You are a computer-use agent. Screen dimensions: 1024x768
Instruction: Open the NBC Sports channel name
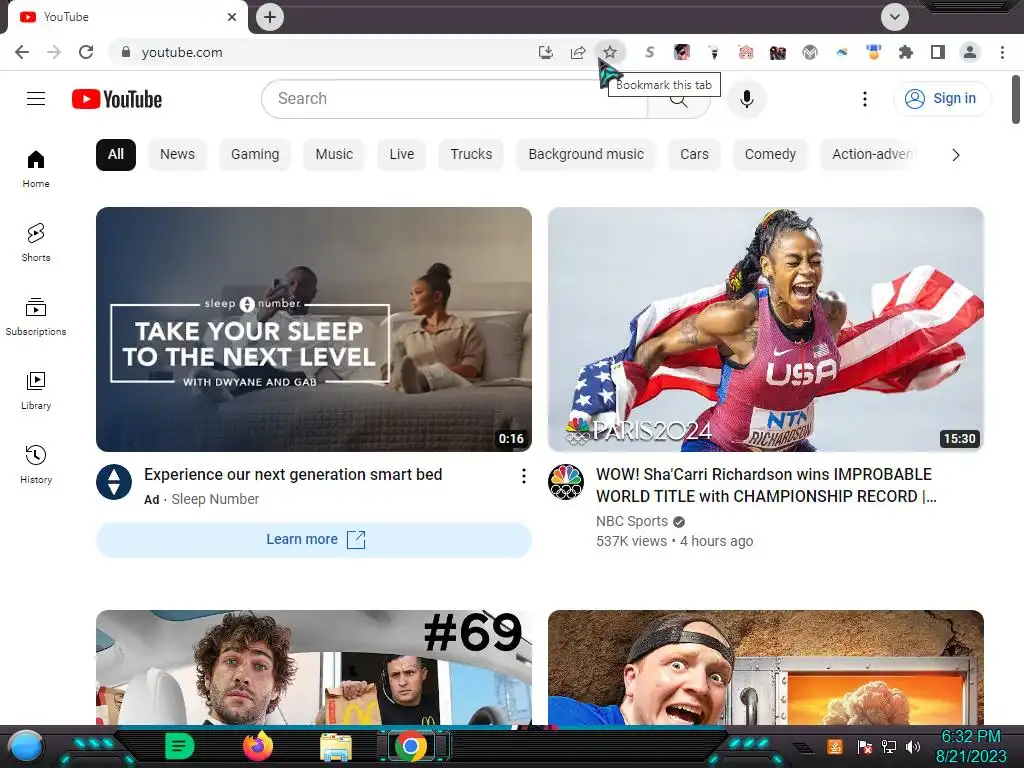(632, 521)
